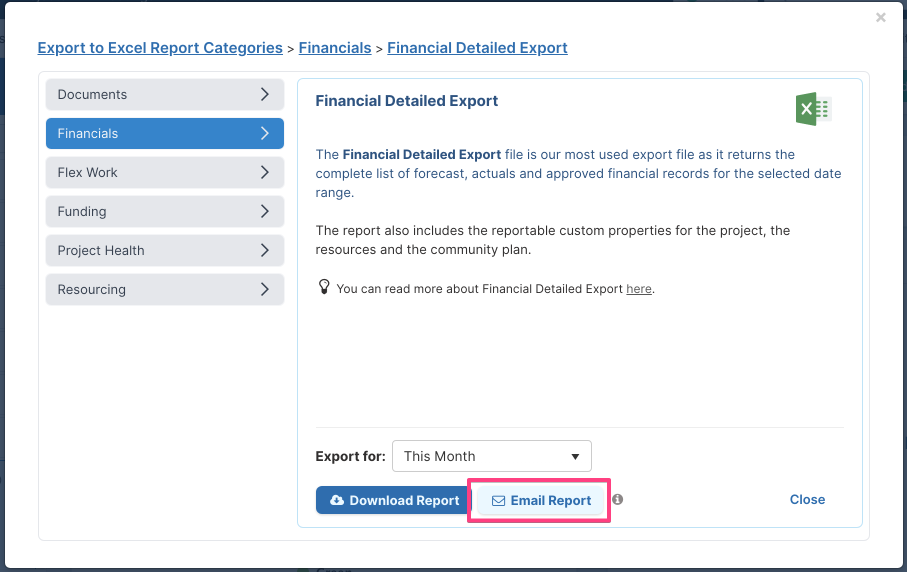Open Export to Excel Report Categories breadcrumb

pyautogui.click(x=160, y=48)
